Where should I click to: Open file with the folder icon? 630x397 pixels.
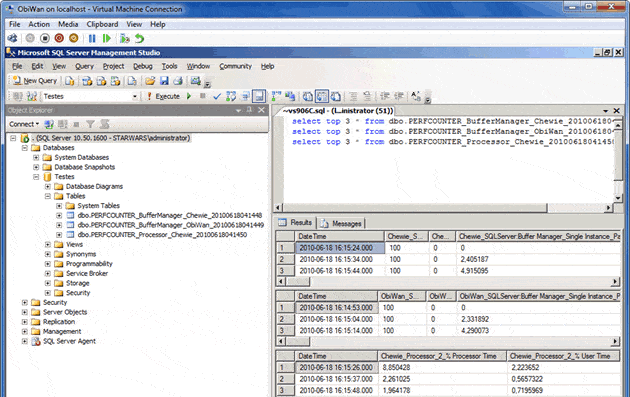click(x=150, y=81)
